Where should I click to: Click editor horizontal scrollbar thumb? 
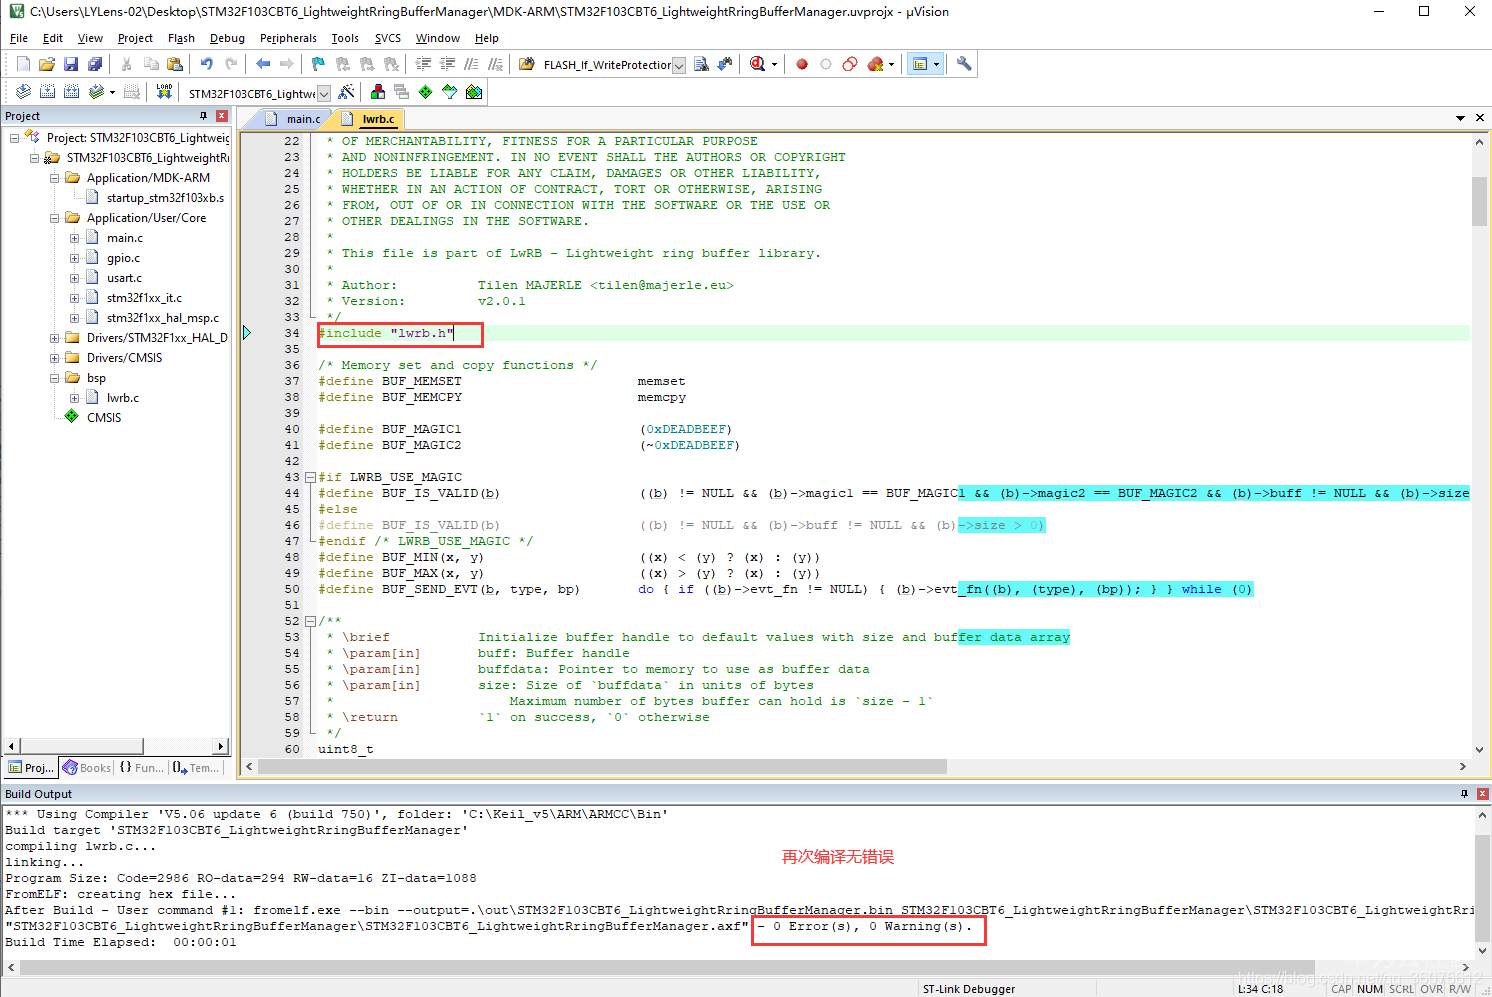(602, 767)
